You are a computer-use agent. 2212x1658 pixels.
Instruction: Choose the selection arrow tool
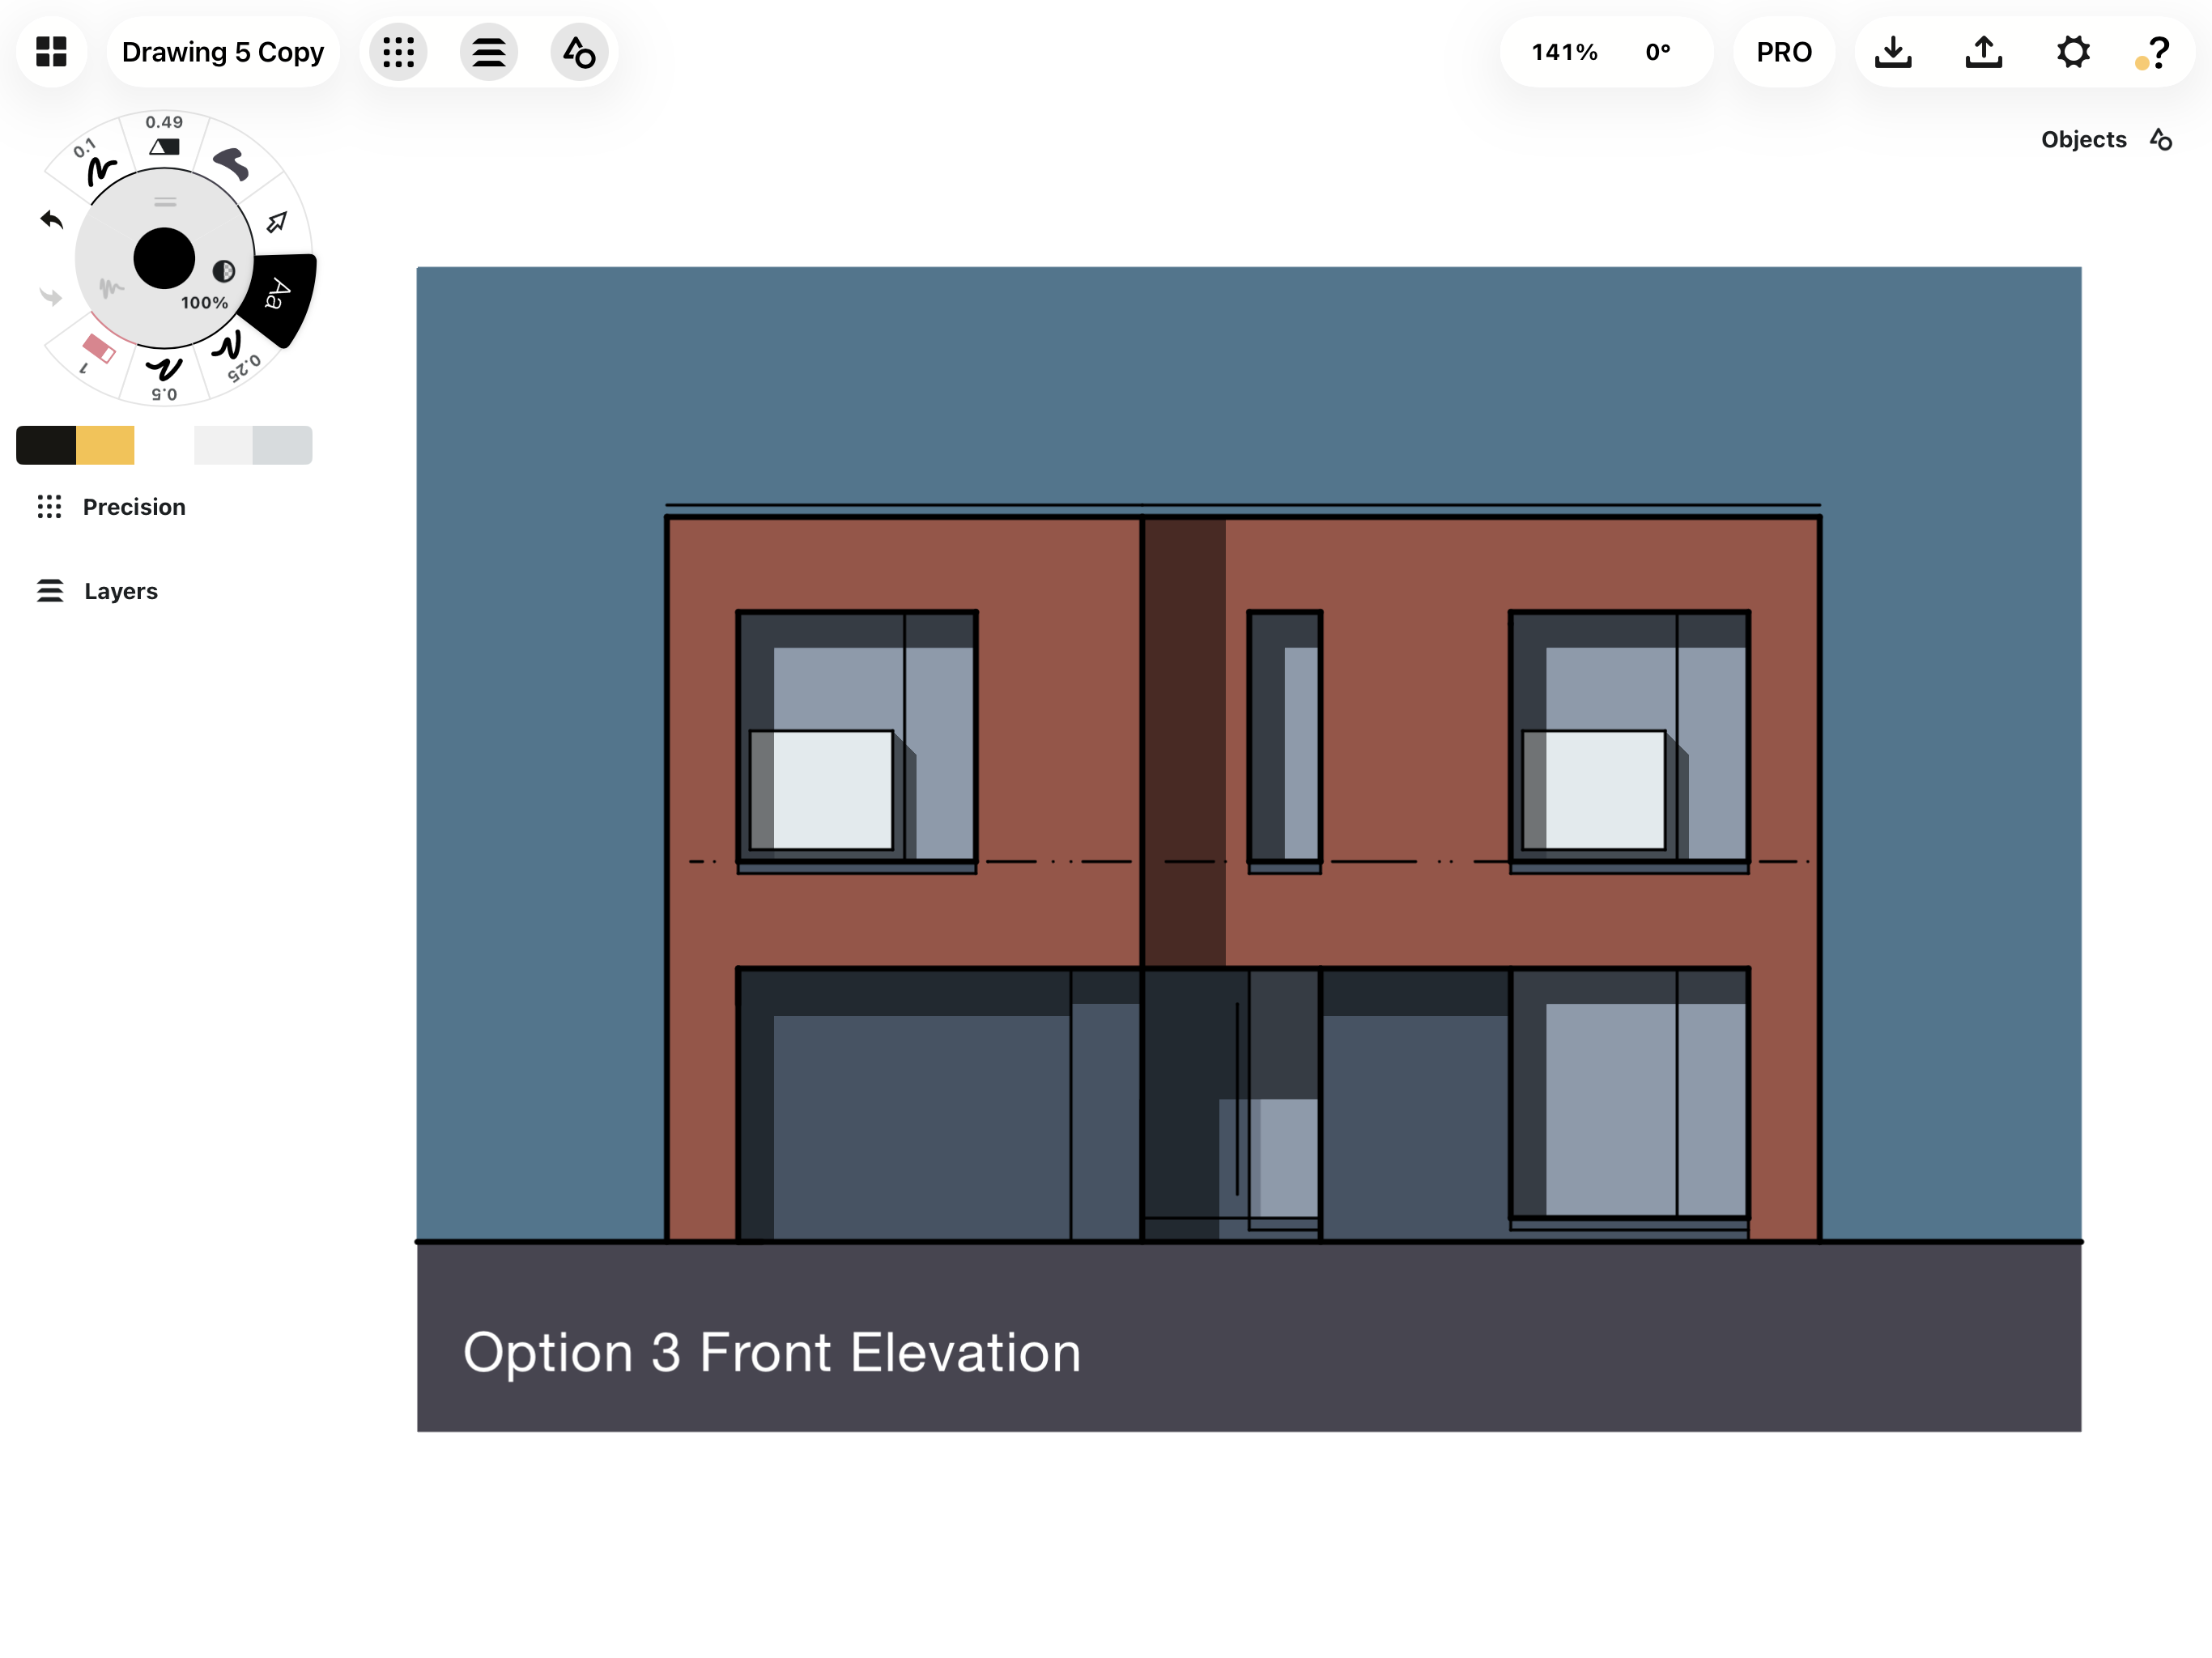tap(277, 222)
